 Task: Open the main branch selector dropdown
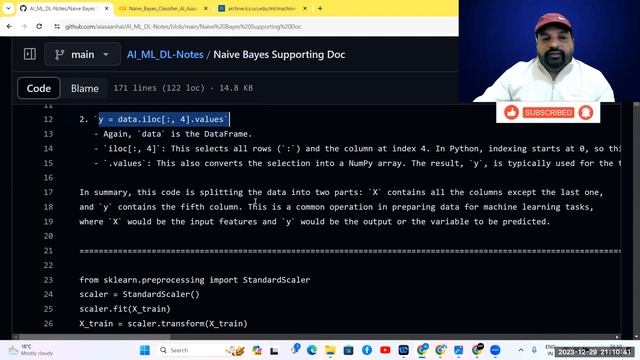point(82,54)
